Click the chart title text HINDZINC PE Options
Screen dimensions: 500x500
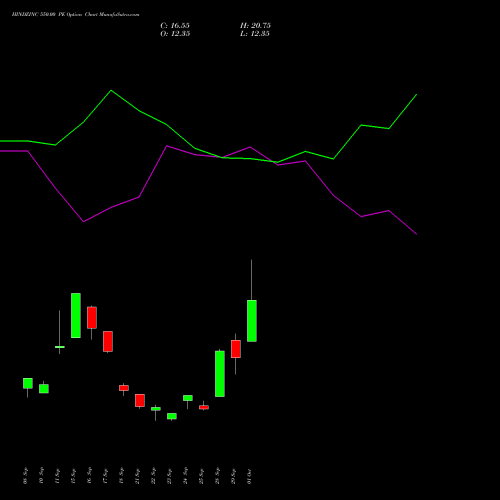75,15
